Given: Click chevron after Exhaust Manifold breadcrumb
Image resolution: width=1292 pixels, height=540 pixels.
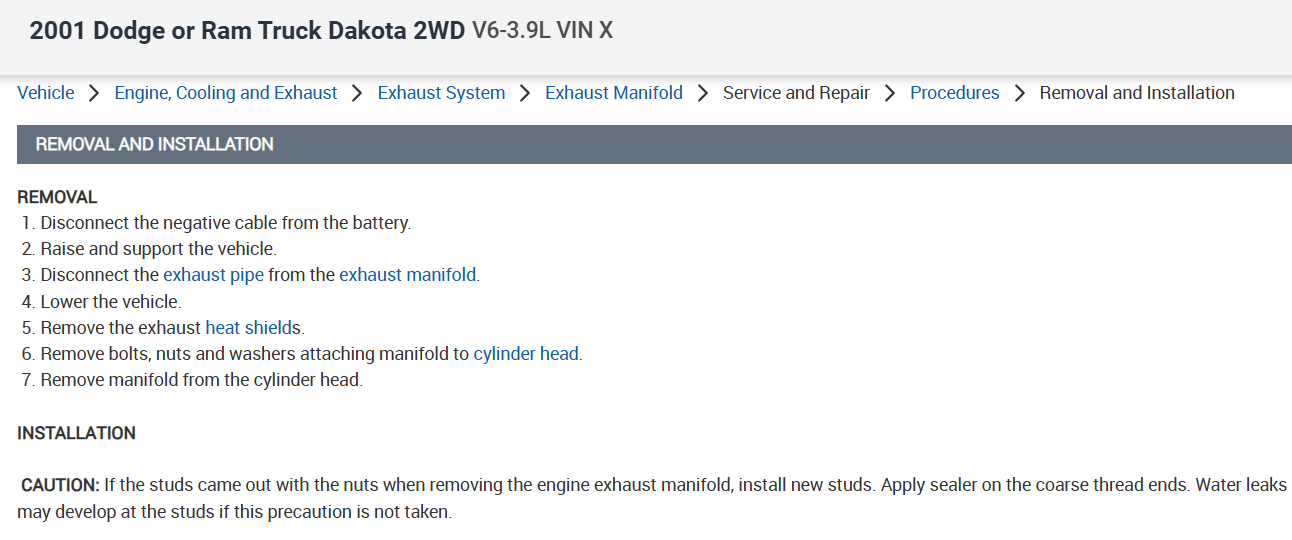Looking at the screenshot, I should (x=703, y=93).
